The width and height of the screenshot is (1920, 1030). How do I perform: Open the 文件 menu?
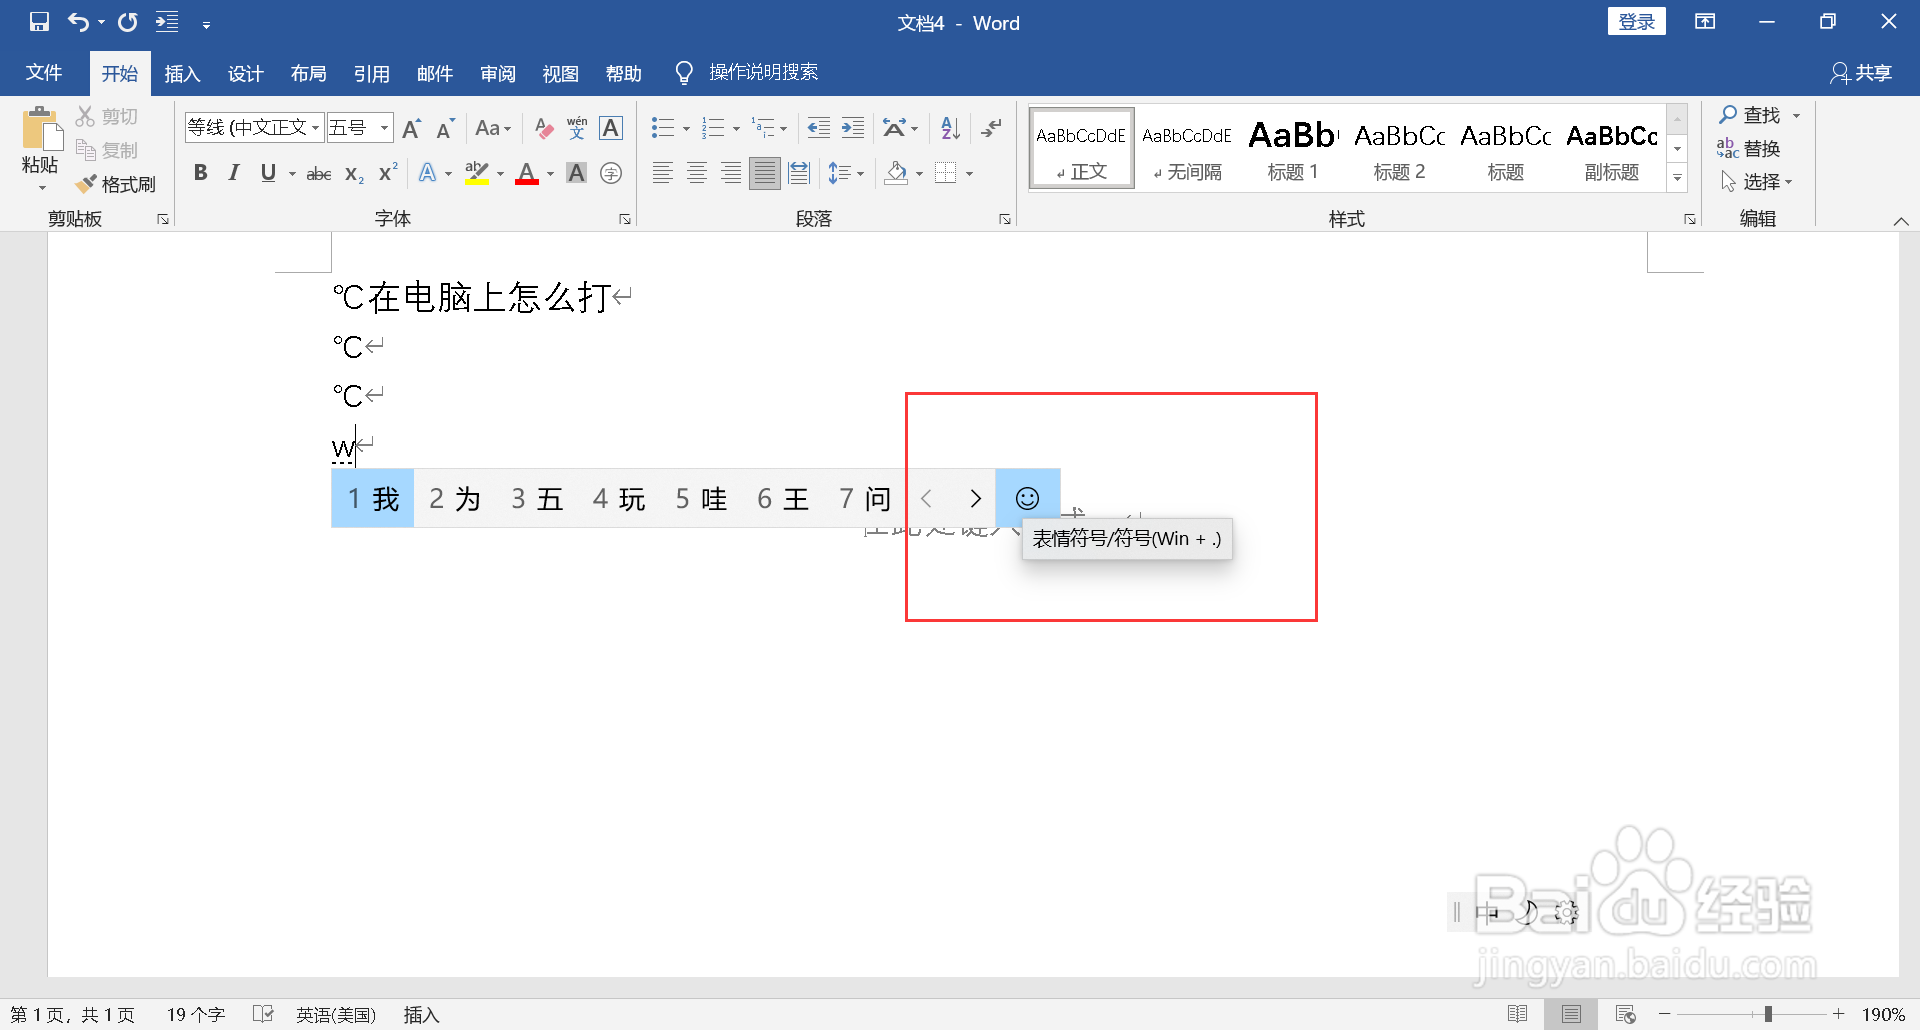44,73
